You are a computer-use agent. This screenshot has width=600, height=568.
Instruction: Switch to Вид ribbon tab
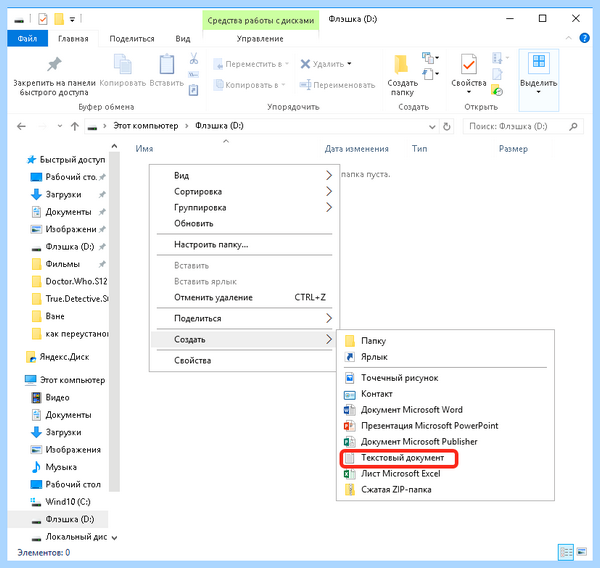click(183, 39)
